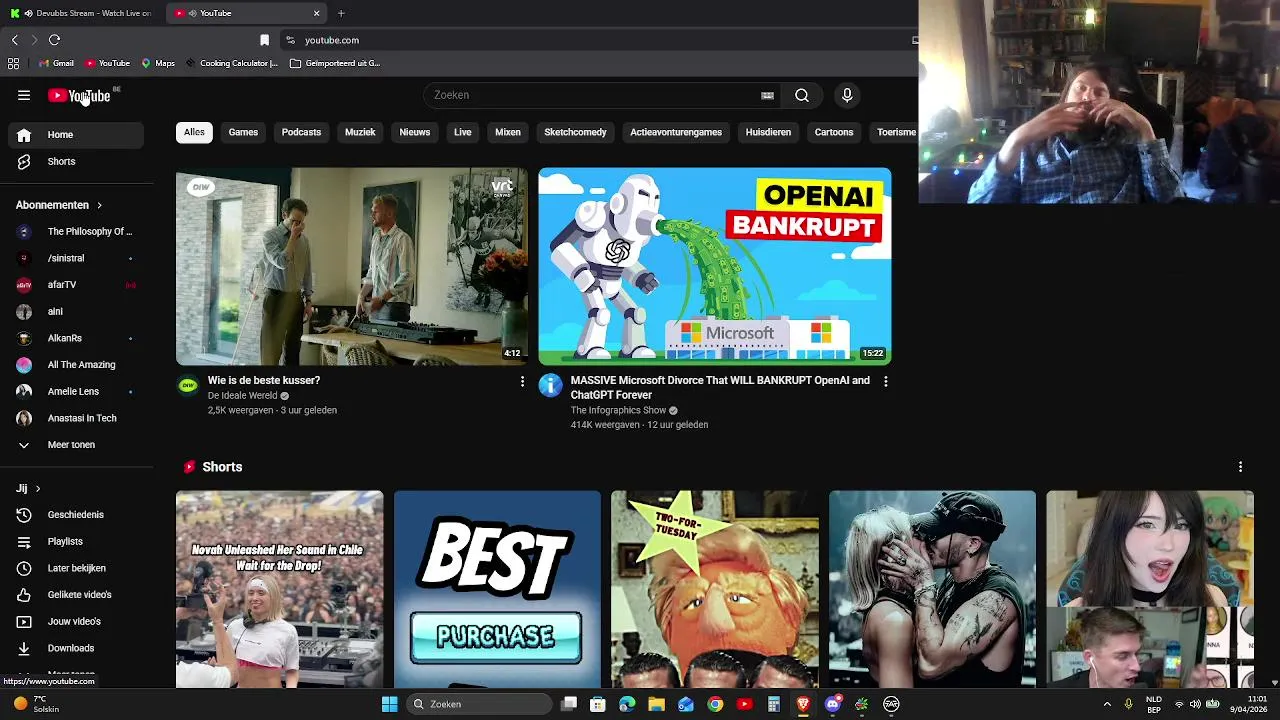Image resolution: width=1280 pixels, height=720 pixels.
Task: Click The Infographics Show channel avatar
Action: click(550, 386)
